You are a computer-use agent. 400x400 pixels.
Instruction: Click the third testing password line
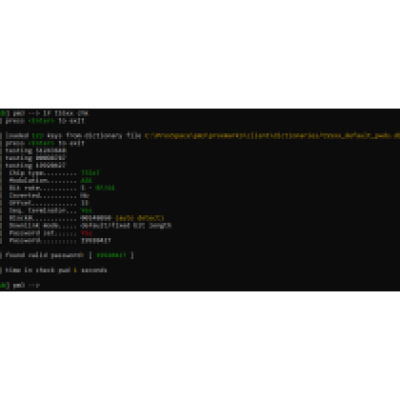(x=36, y=165)
